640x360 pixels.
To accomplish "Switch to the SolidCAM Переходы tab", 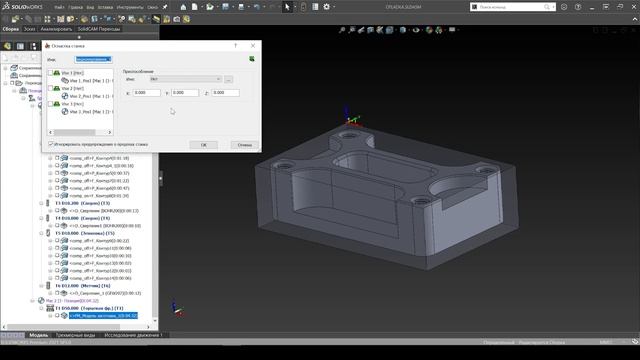I will point(99,29).
